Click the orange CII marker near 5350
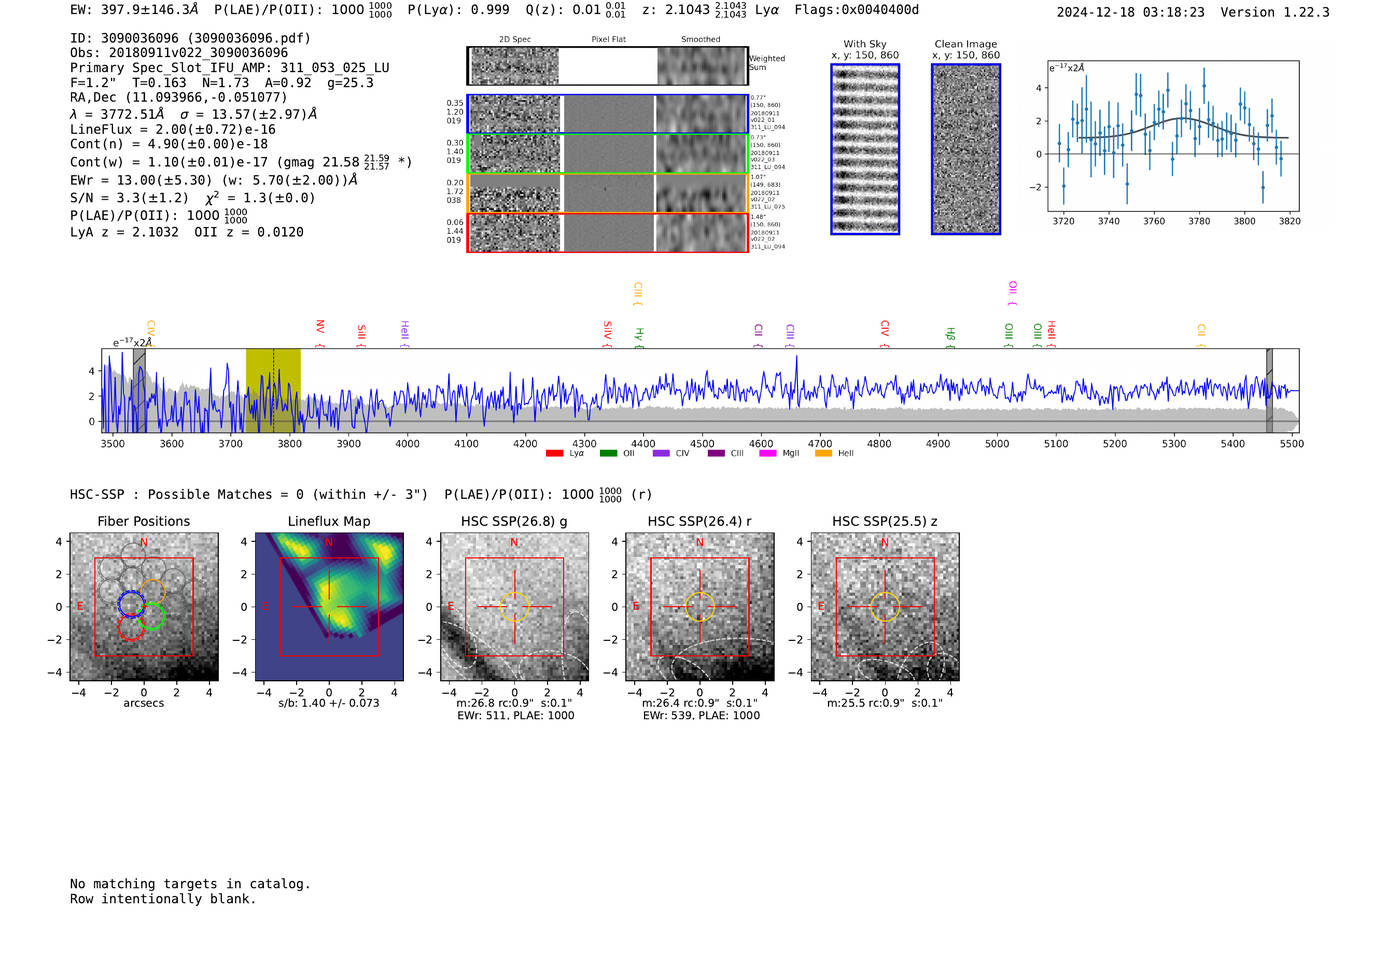This screenshot has height=953, width=1400. (x=1202, y=335)
